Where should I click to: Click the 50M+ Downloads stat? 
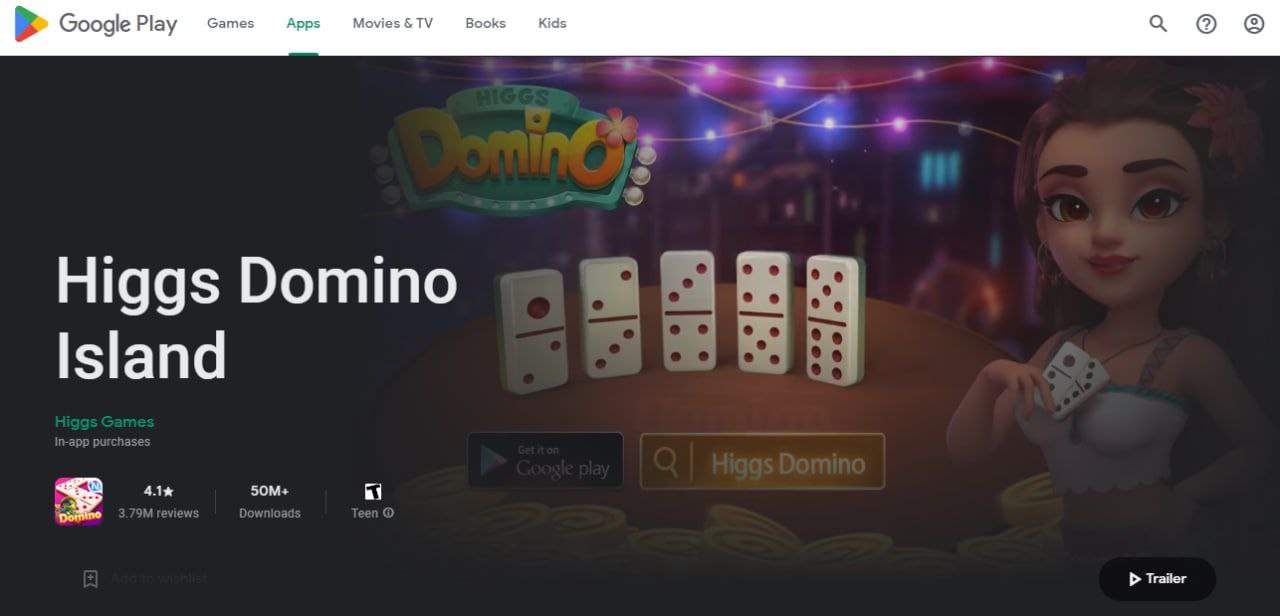pos(270,501)
